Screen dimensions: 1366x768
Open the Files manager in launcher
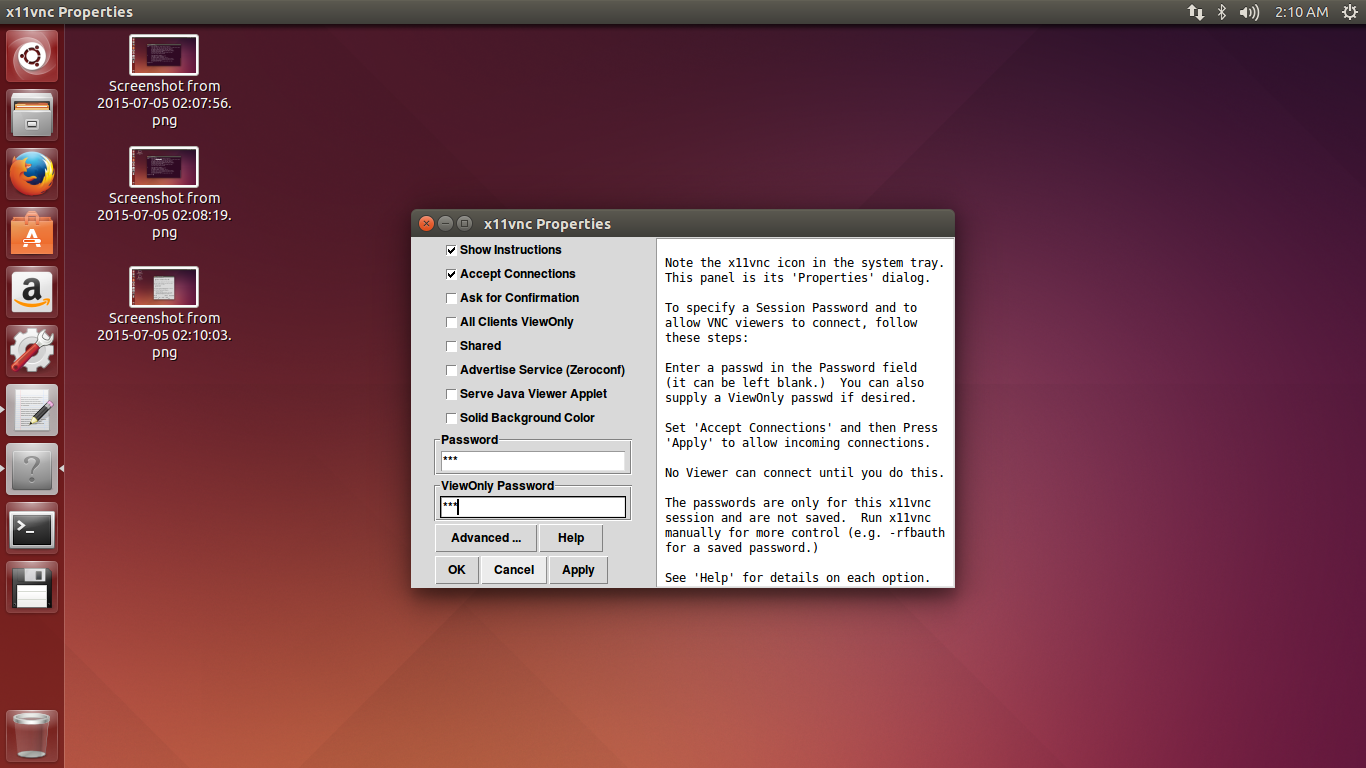(x=33, y=115)
